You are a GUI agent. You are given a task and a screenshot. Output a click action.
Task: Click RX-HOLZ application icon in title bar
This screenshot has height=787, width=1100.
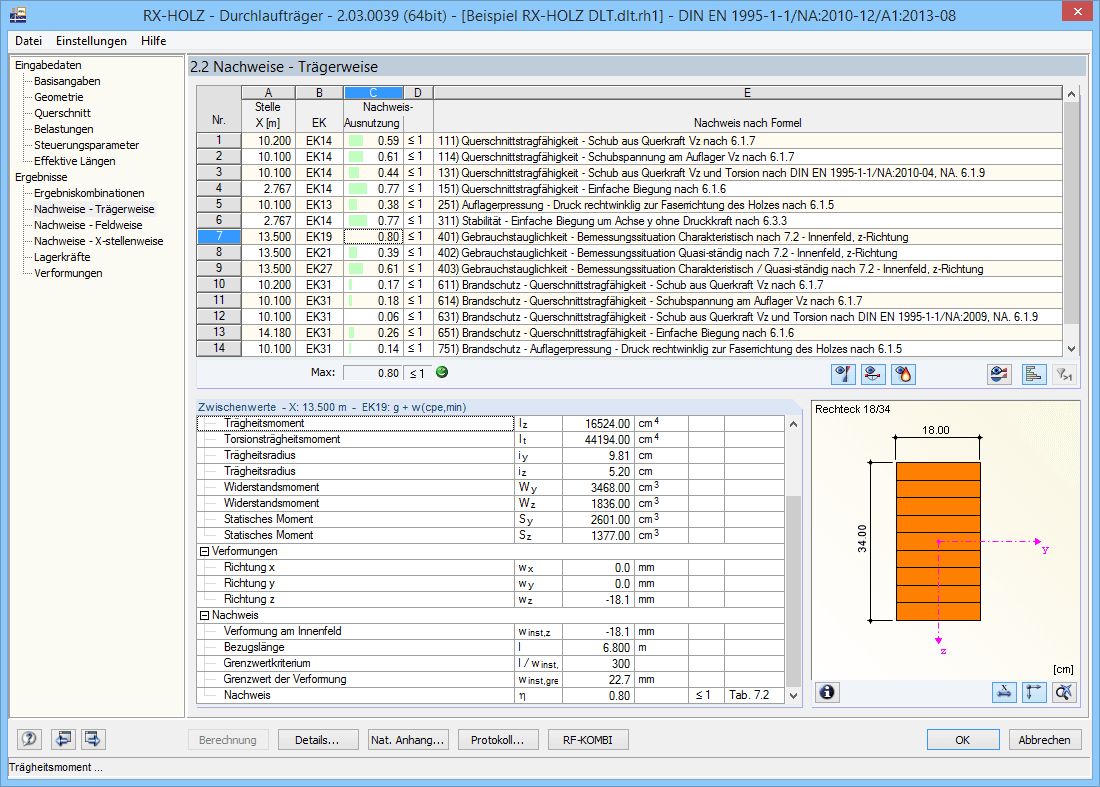pos(18,15)
